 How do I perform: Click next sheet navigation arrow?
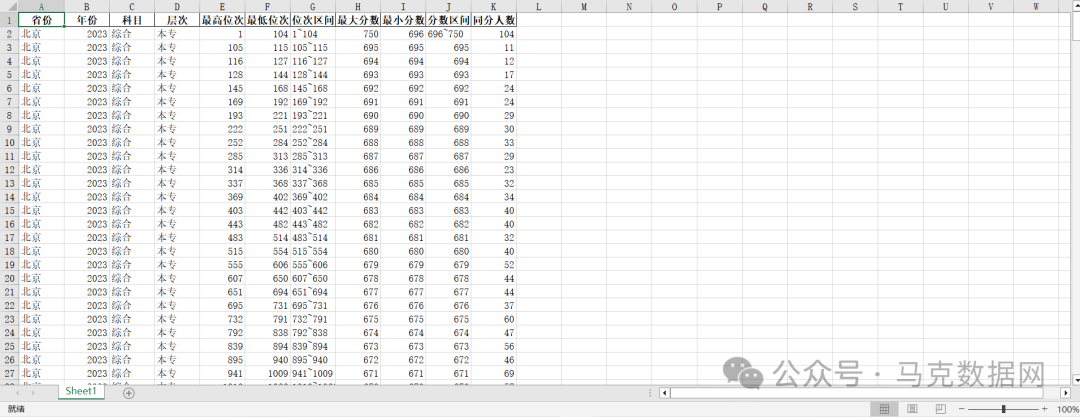[x=33, y=393]
